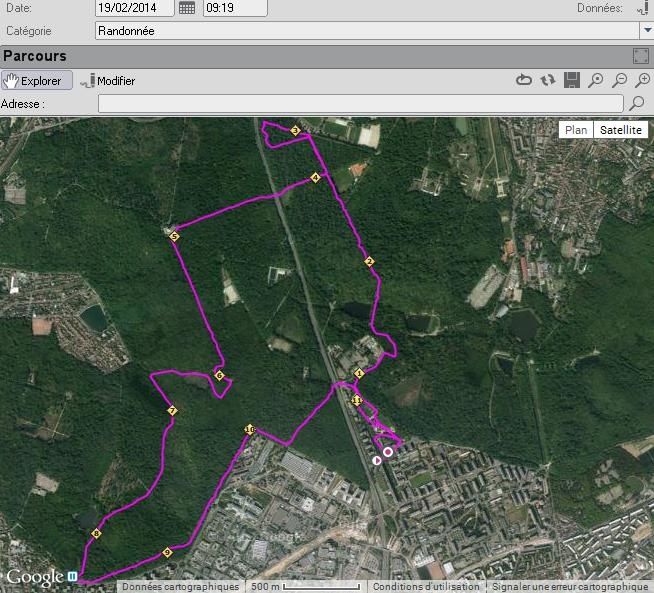Image resolution: width=654 pixels, height=593 pixels.
Task: Click Signaler une erreur cartographique
Action: (x=569, y=587)
